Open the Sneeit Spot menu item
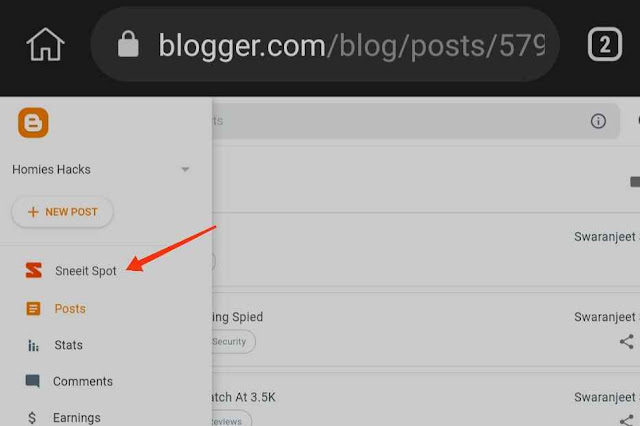640x426 pixels. [86, 271]
